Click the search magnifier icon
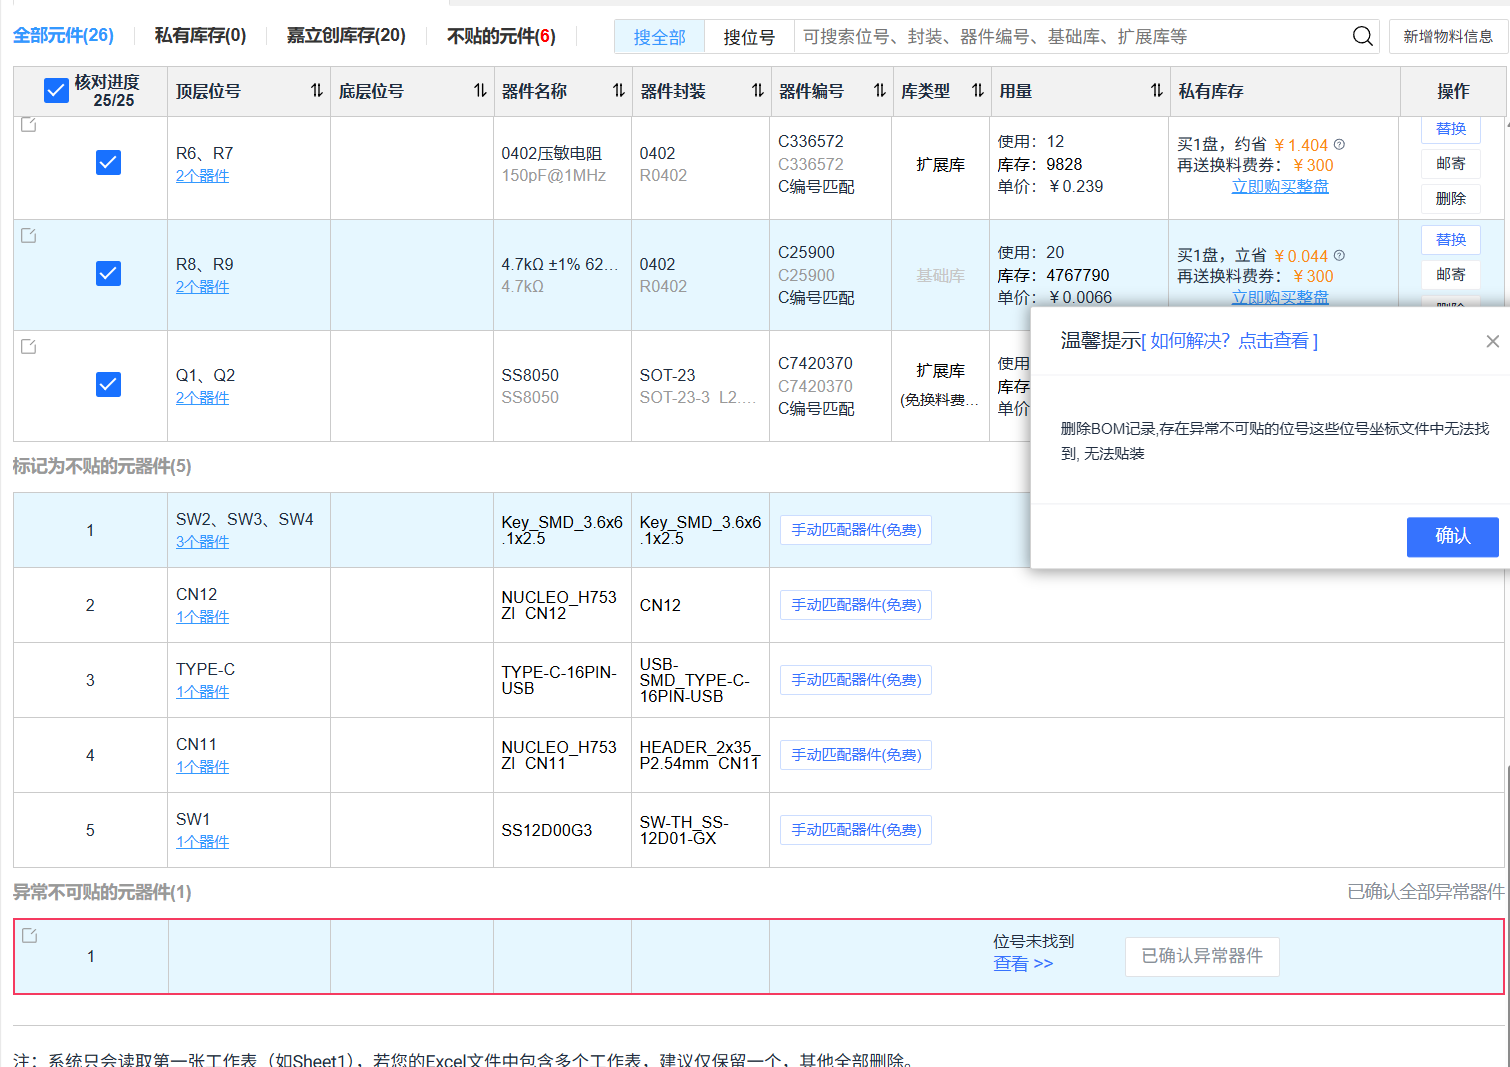 coord(1362,37)
